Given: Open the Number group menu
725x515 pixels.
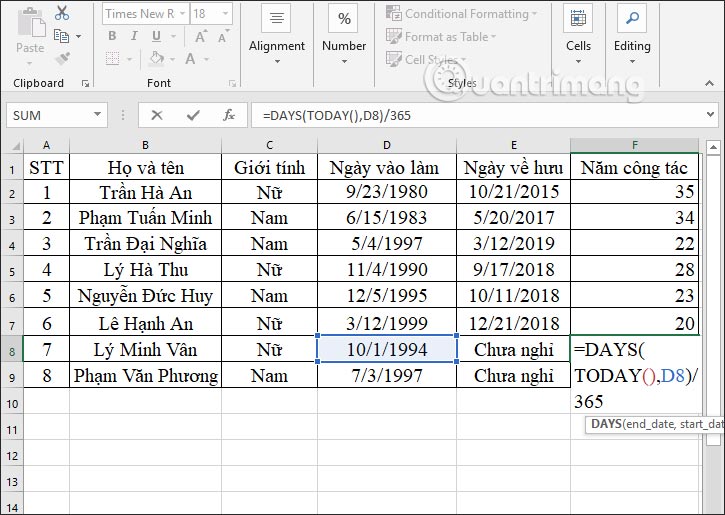Looking at the screenshot, I should 344,35.
